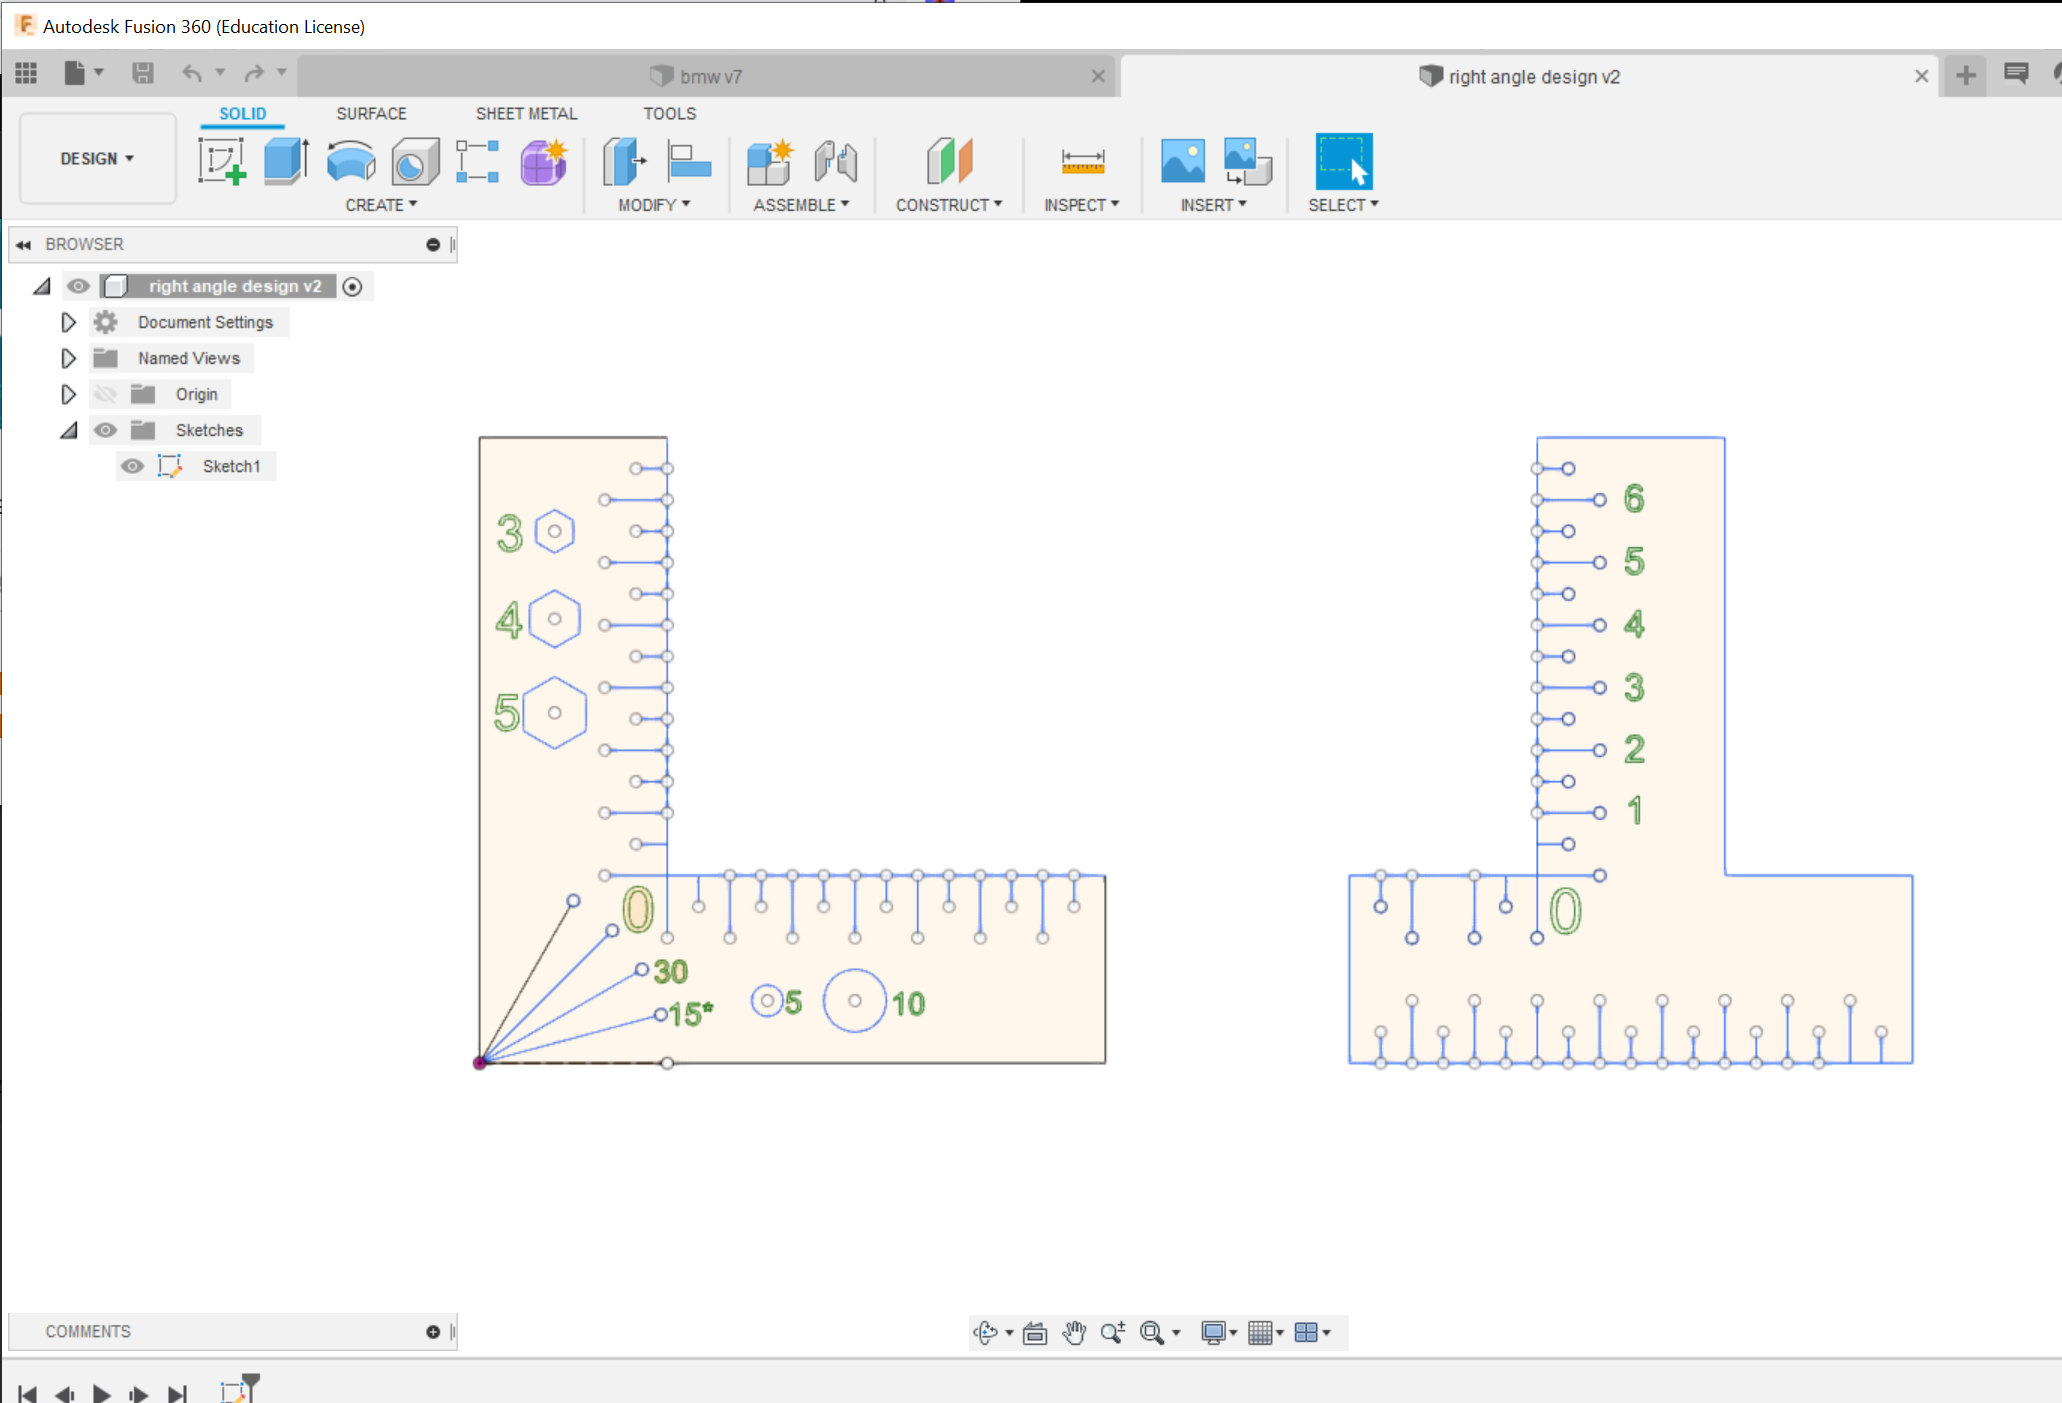
Task: Select the New Component tool
Action: tap(770, 161)
